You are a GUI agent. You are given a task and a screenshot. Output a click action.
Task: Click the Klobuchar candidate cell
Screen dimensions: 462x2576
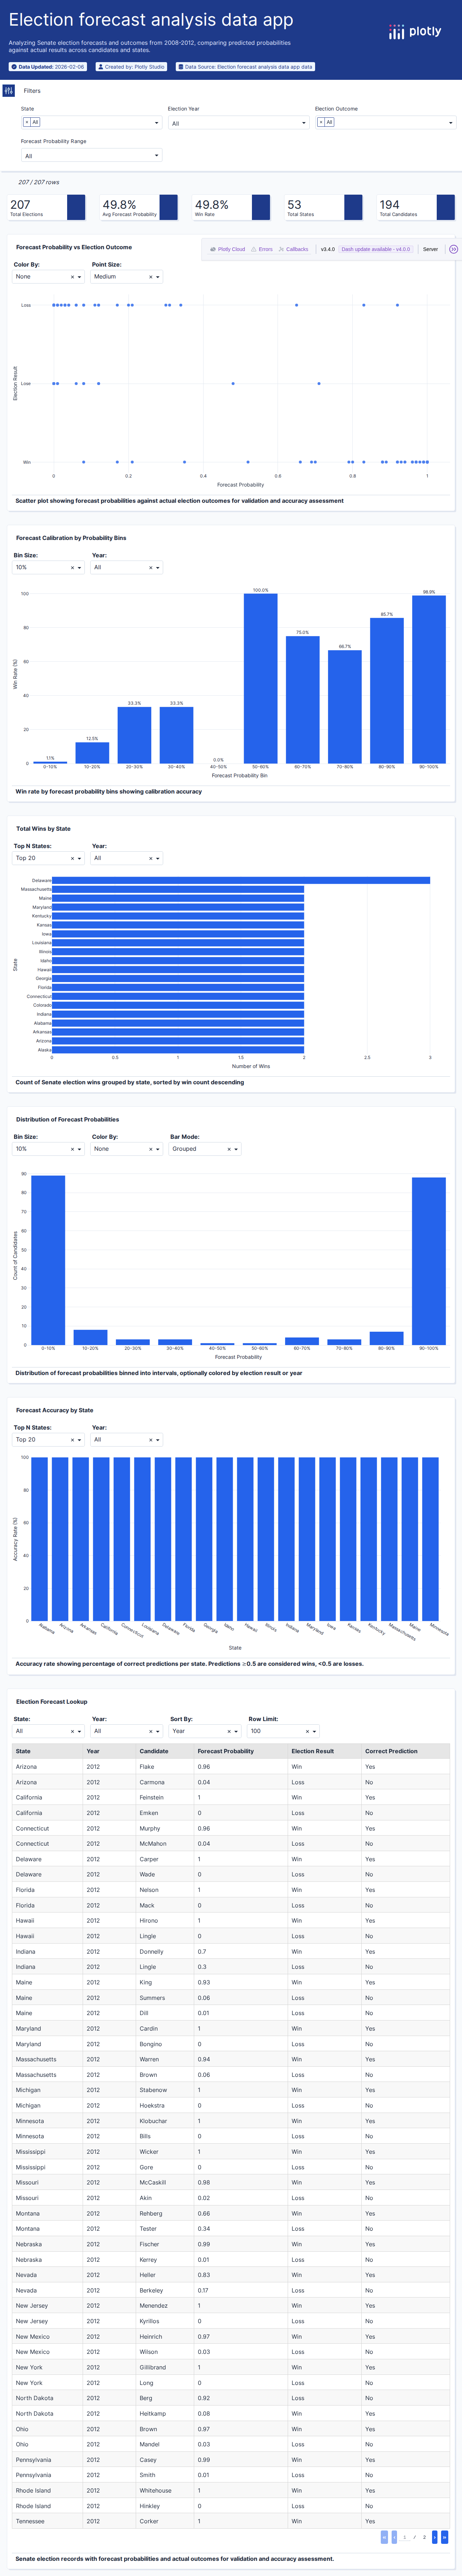(165, 2120)
